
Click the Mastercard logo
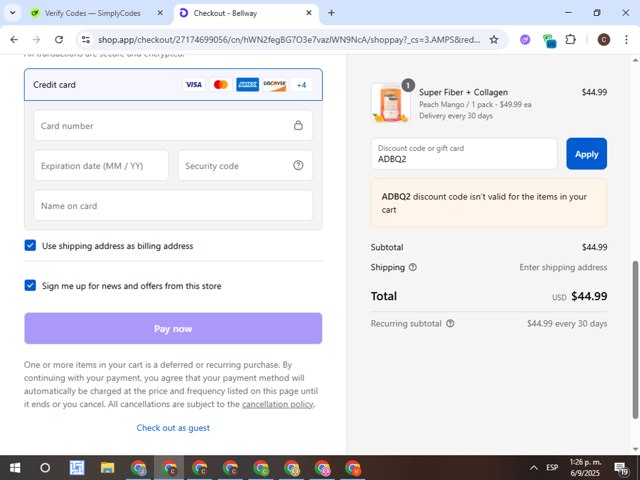[x=220, y=84]
